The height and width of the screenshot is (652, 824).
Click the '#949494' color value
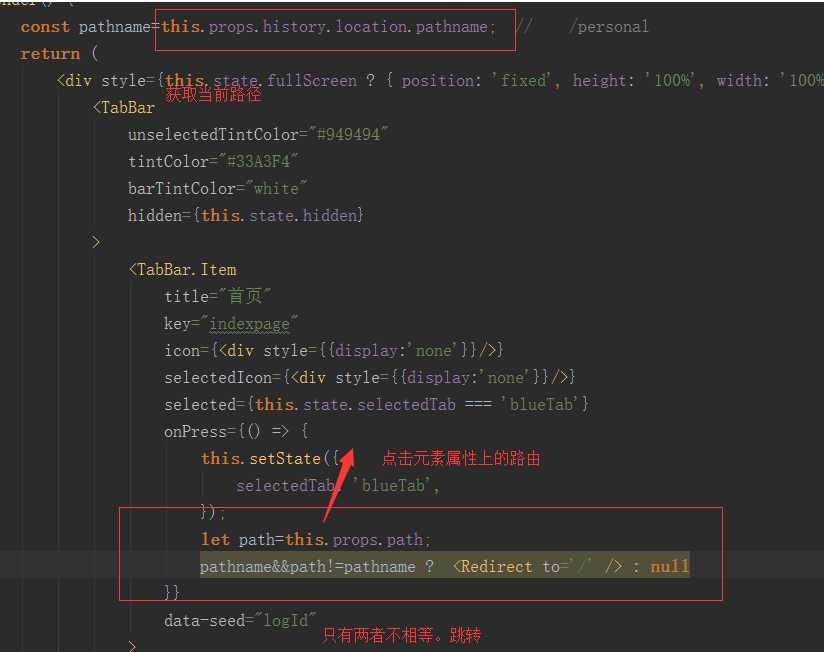348,134
